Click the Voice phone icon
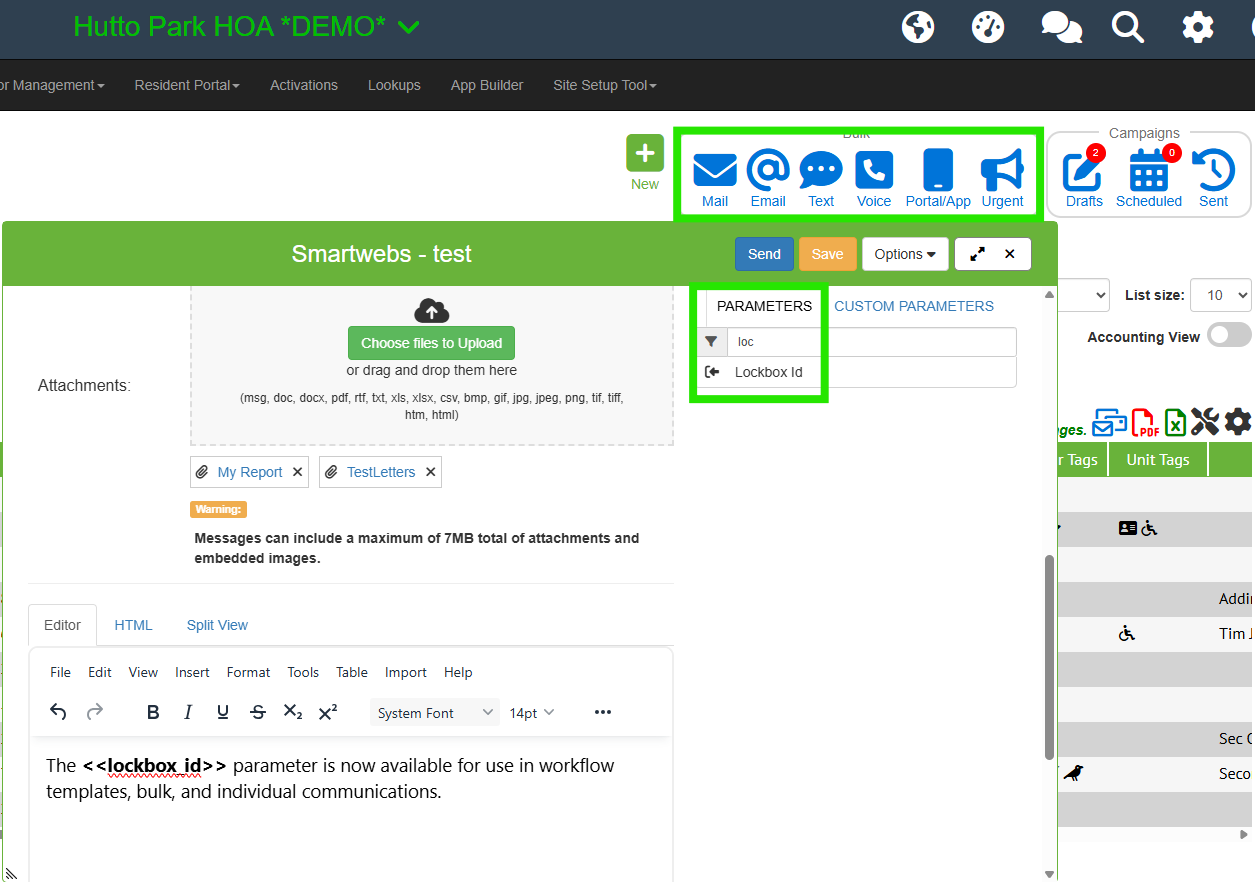 click(874, 171)
